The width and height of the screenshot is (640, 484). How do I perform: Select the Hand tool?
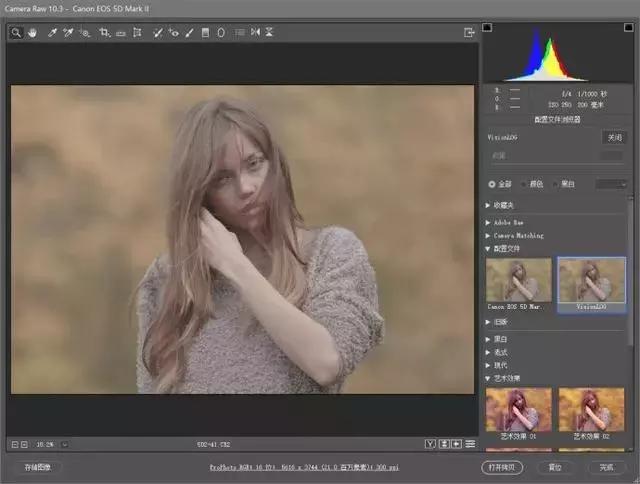click(x=31, y=33)
